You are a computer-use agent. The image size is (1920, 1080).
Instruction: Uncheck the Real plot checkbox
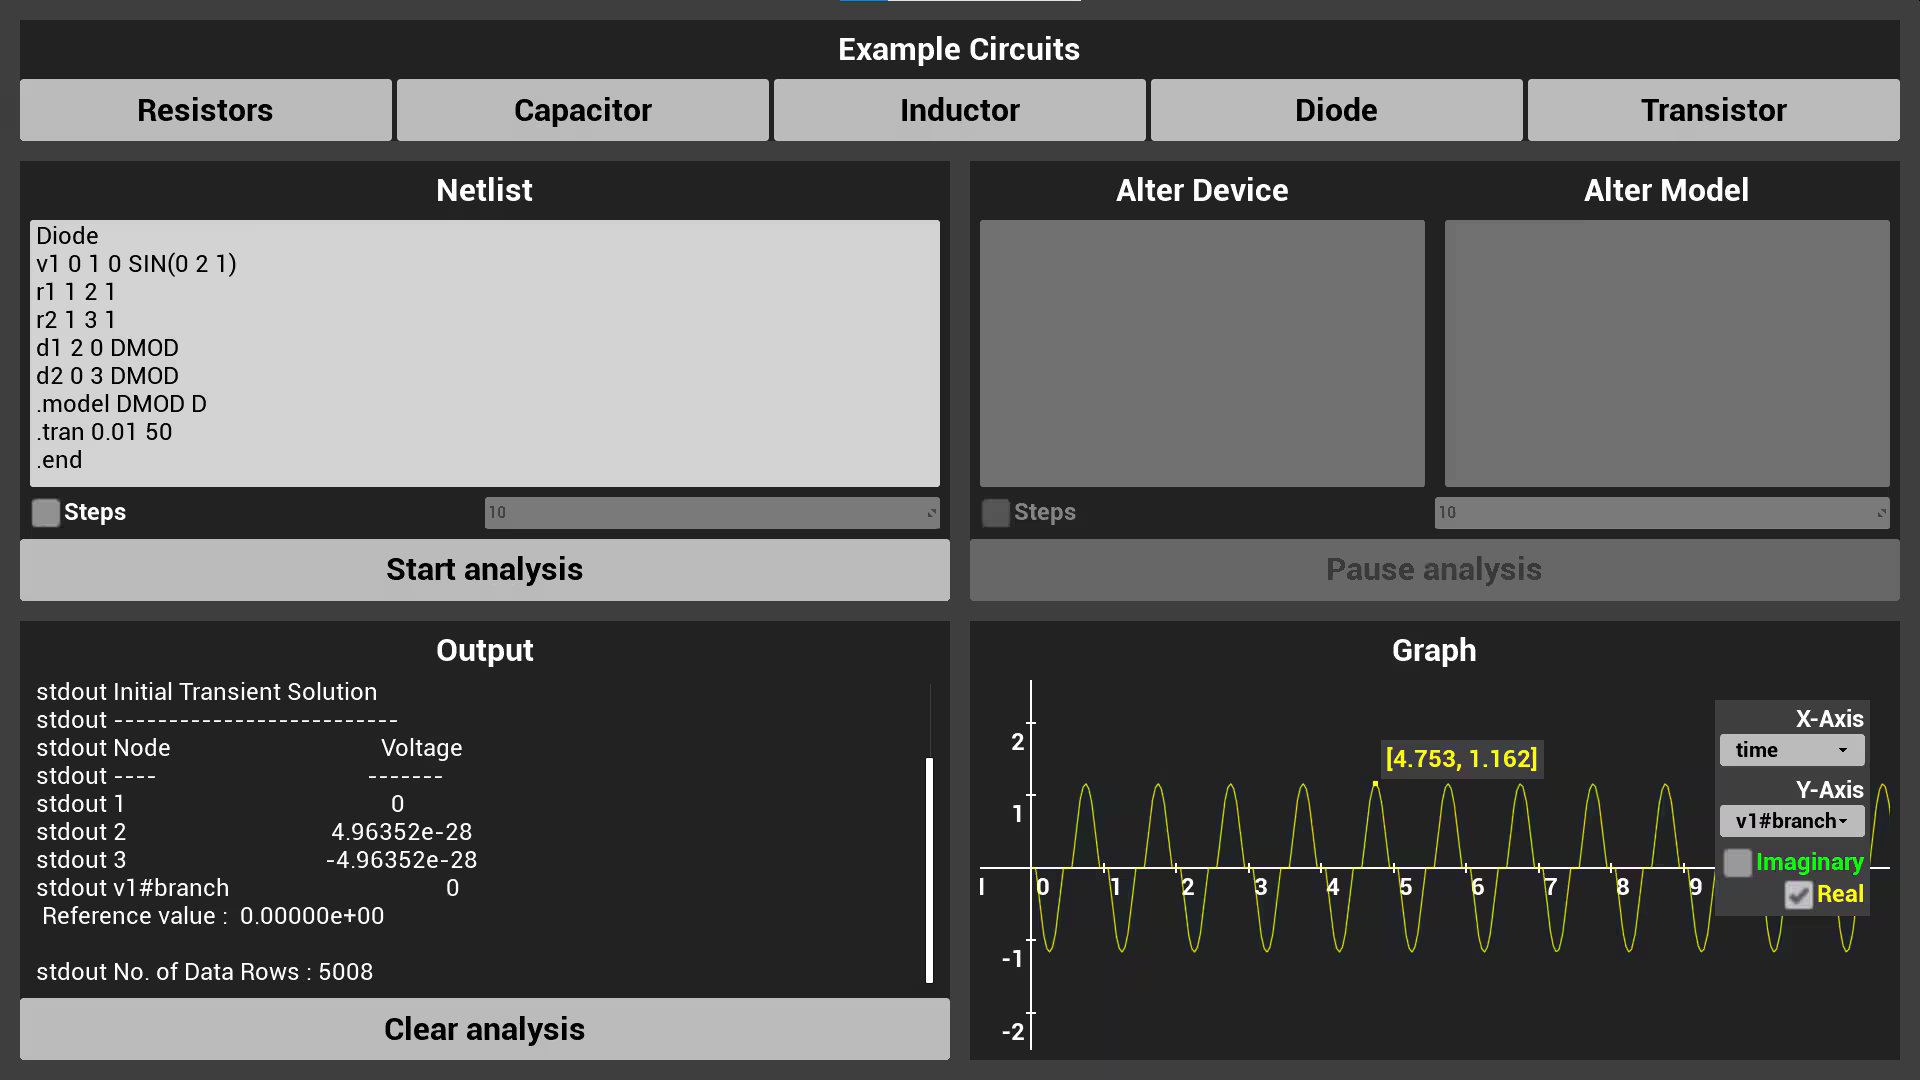click(x=1798, y=895)
